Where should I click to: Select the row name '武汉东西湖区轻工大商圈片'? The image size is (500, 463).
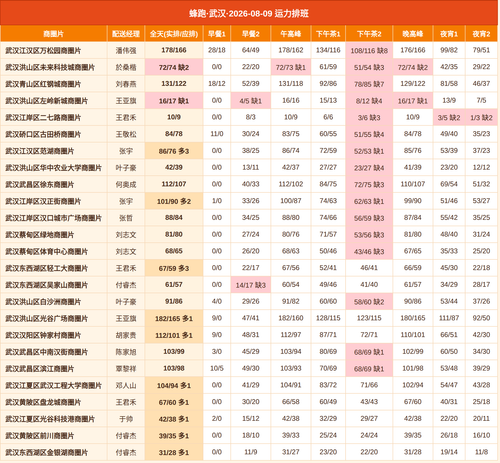coord(46,268)
